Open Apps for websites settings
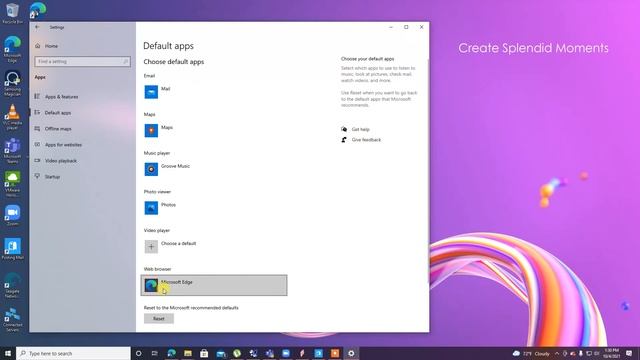The height and width of the screenshot is (360, 640). (x=63, y=144)
